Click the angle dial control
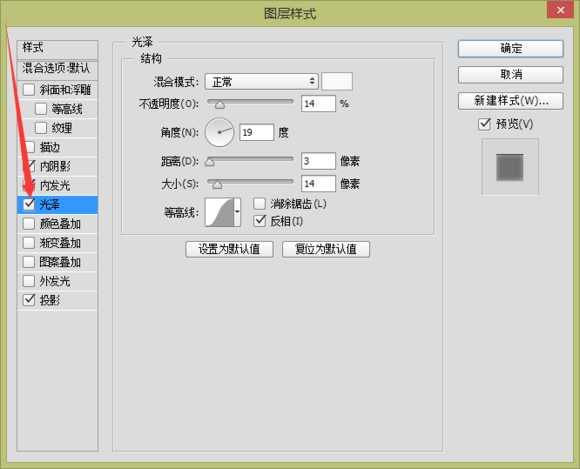The height and width of the screenshot is (469, 580). point(219,132)
